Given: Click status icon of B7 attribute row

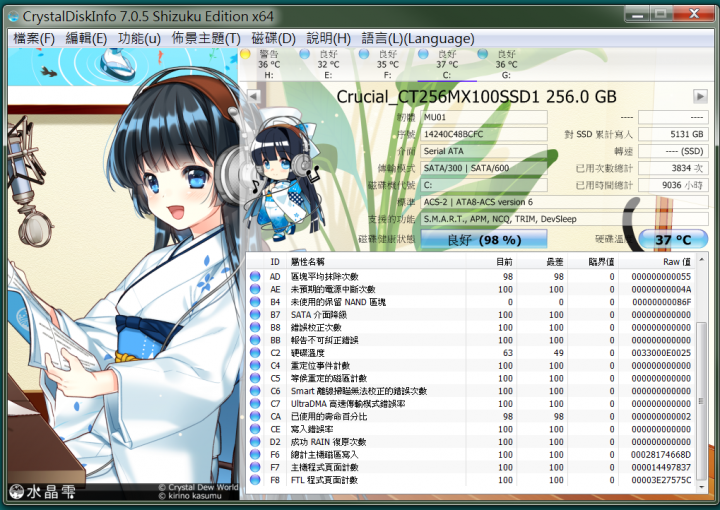Looking at the screenshot, I should [255, 315].
